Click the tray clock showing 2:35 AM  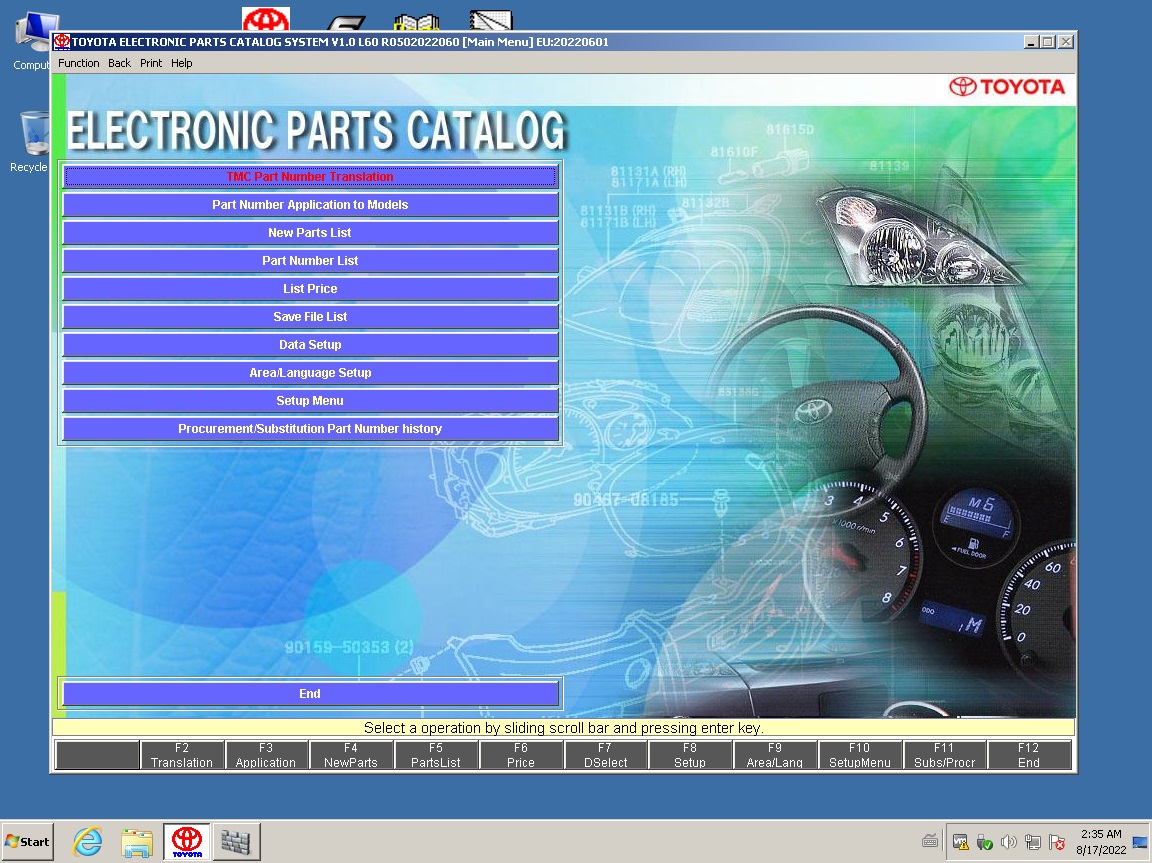(x=1101, y=842)
